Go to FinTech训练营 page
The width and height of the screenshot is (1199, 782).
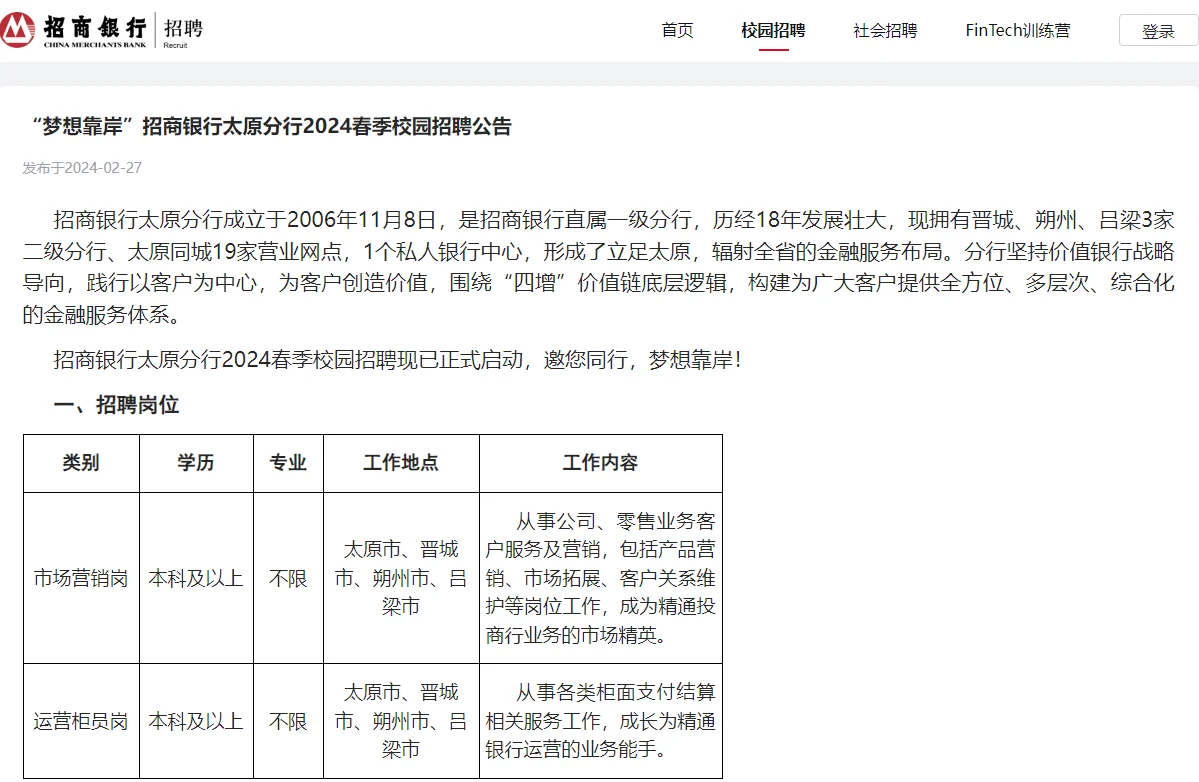click(x=1018, y=31)
